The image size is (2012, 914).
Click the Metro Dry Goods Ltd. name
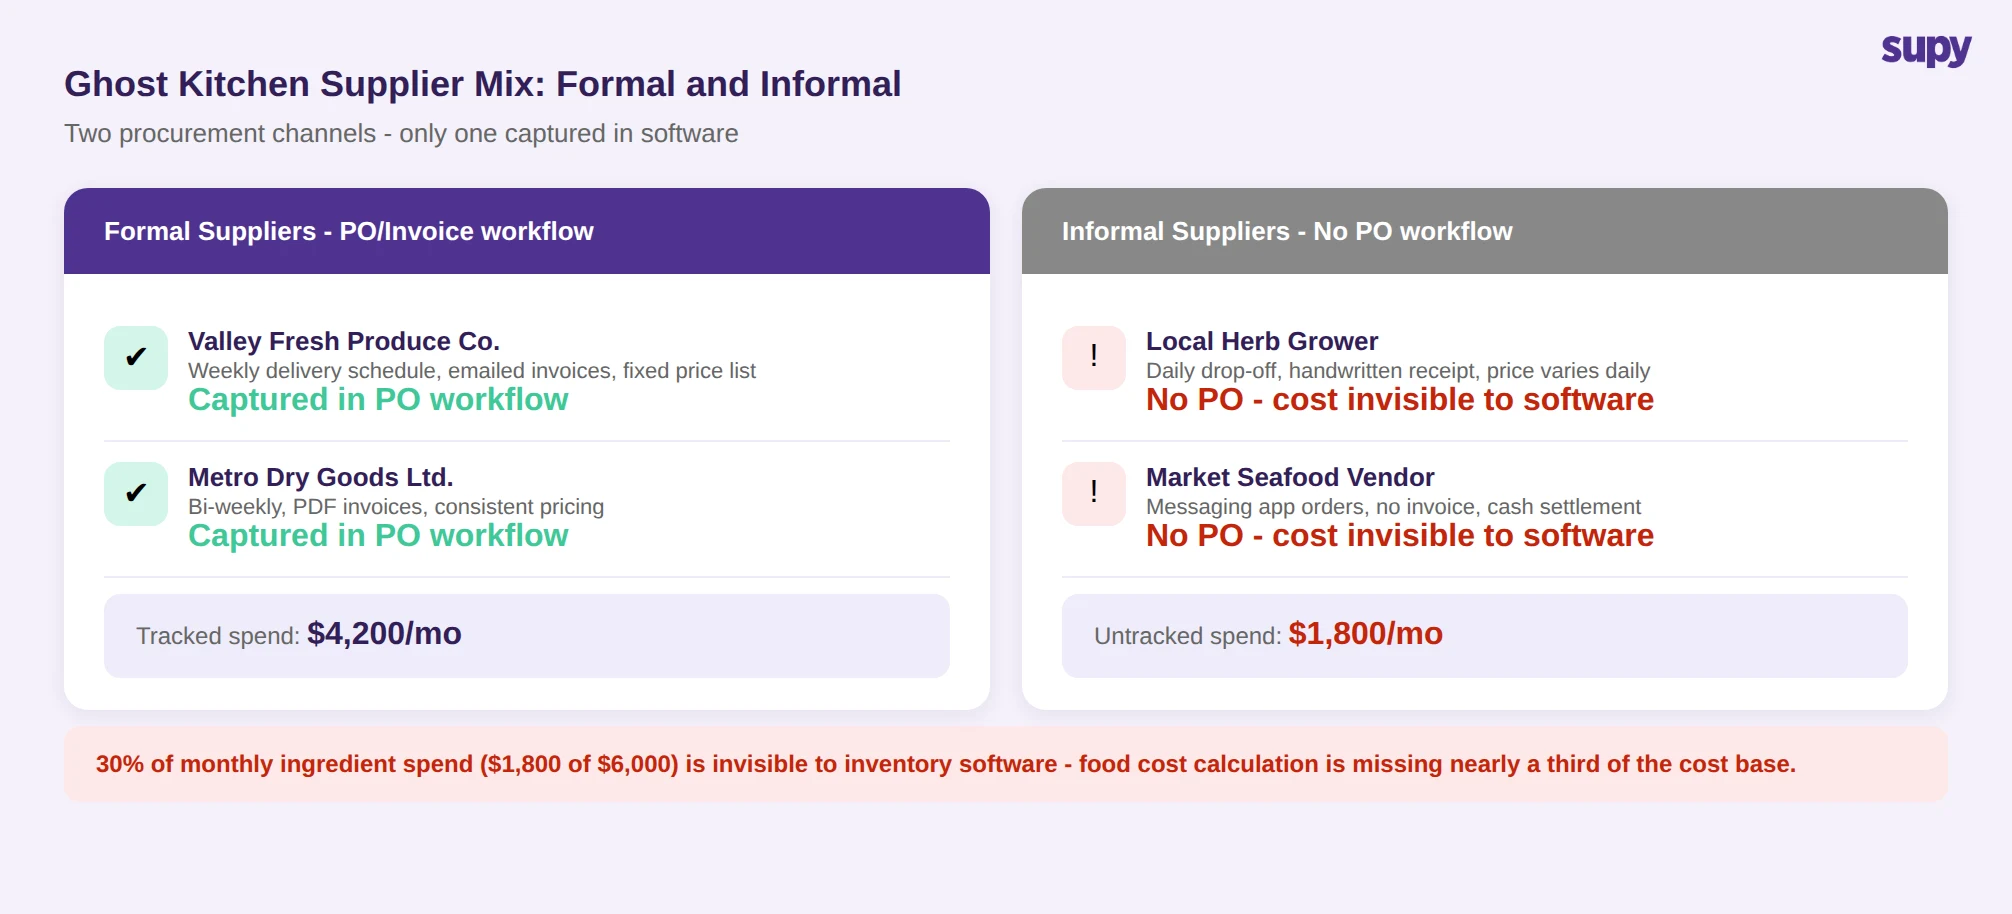[x=321, y=477]
